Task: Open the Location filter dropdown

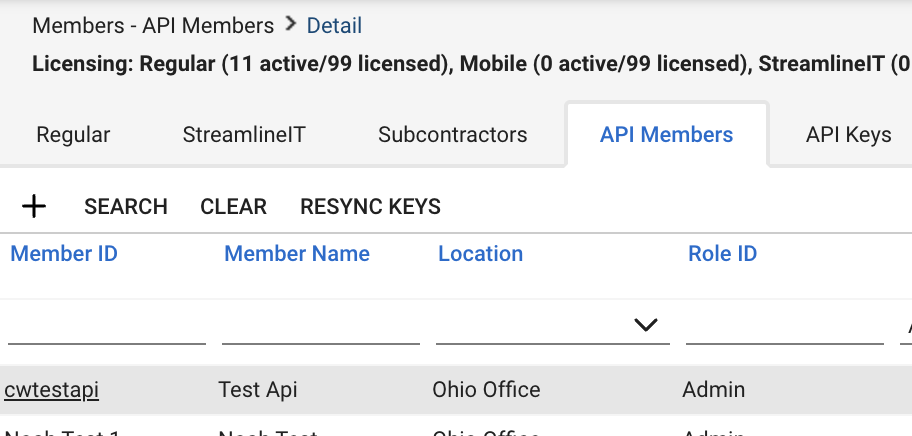Action: click(646, 325)
